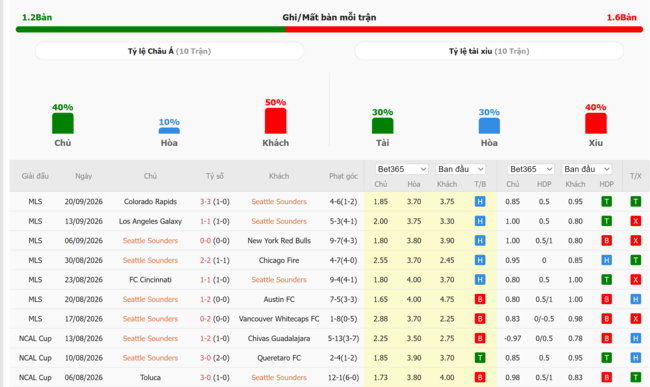Open the second Ban đầu dropdown near T/X

(x=587, y=169)
